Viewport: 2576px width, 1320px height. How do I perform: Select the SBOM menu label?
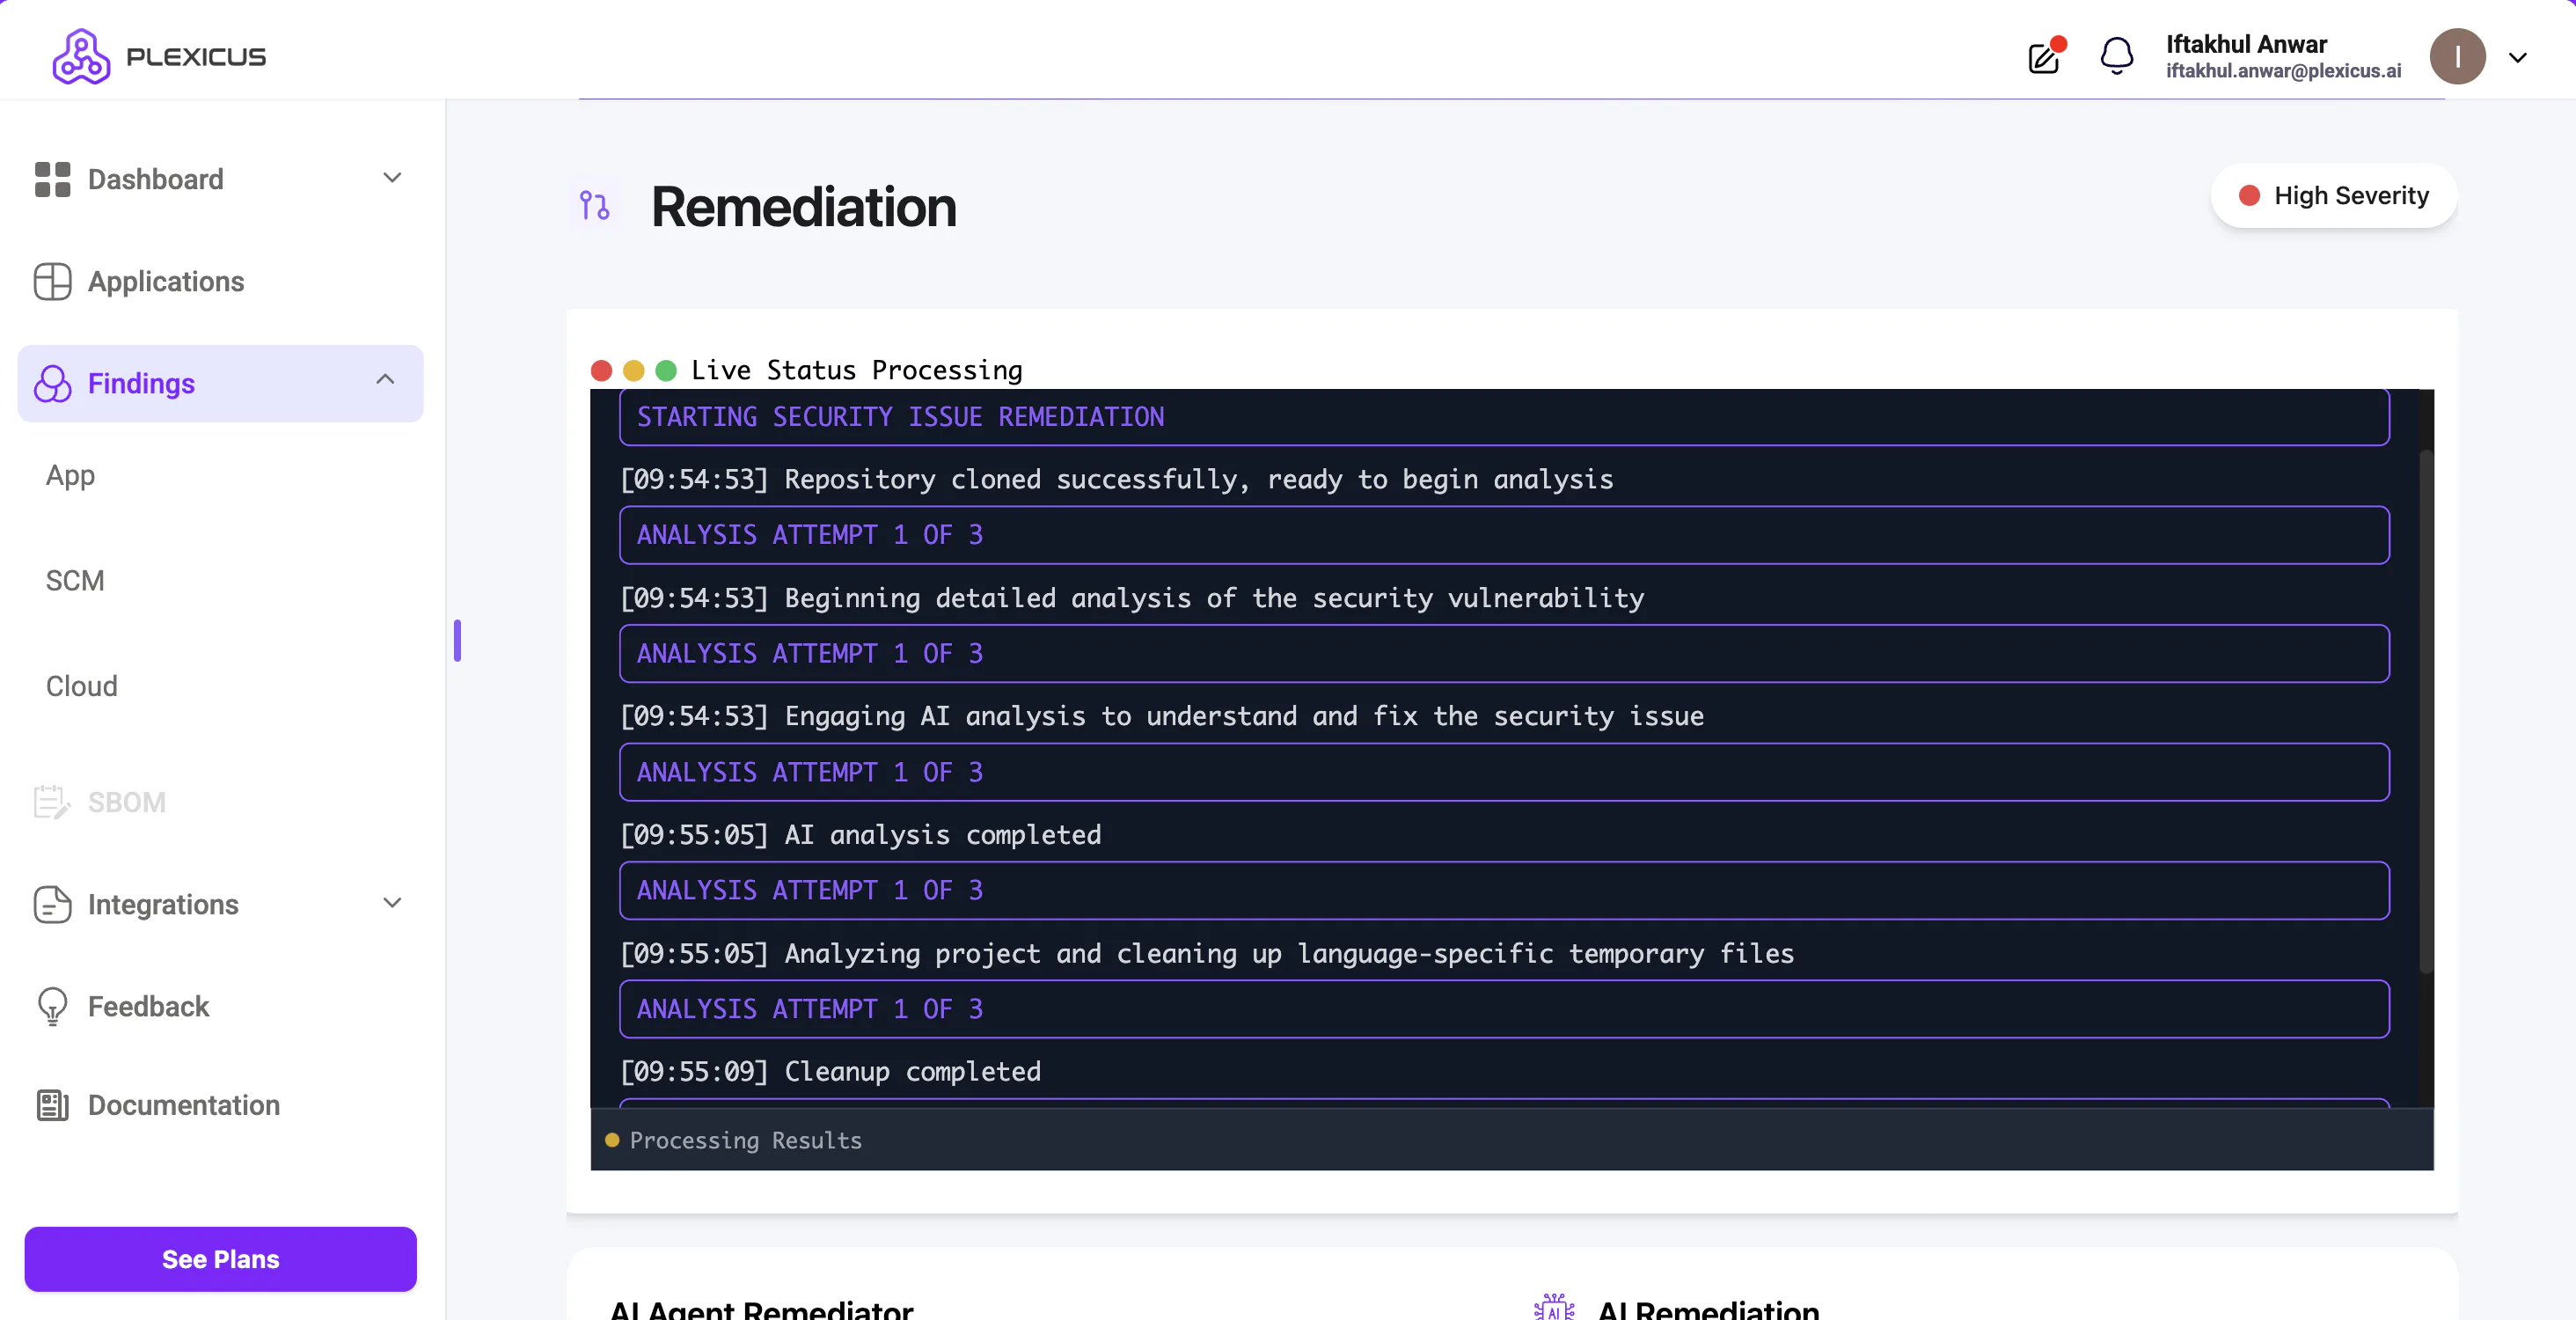(127, 802)
